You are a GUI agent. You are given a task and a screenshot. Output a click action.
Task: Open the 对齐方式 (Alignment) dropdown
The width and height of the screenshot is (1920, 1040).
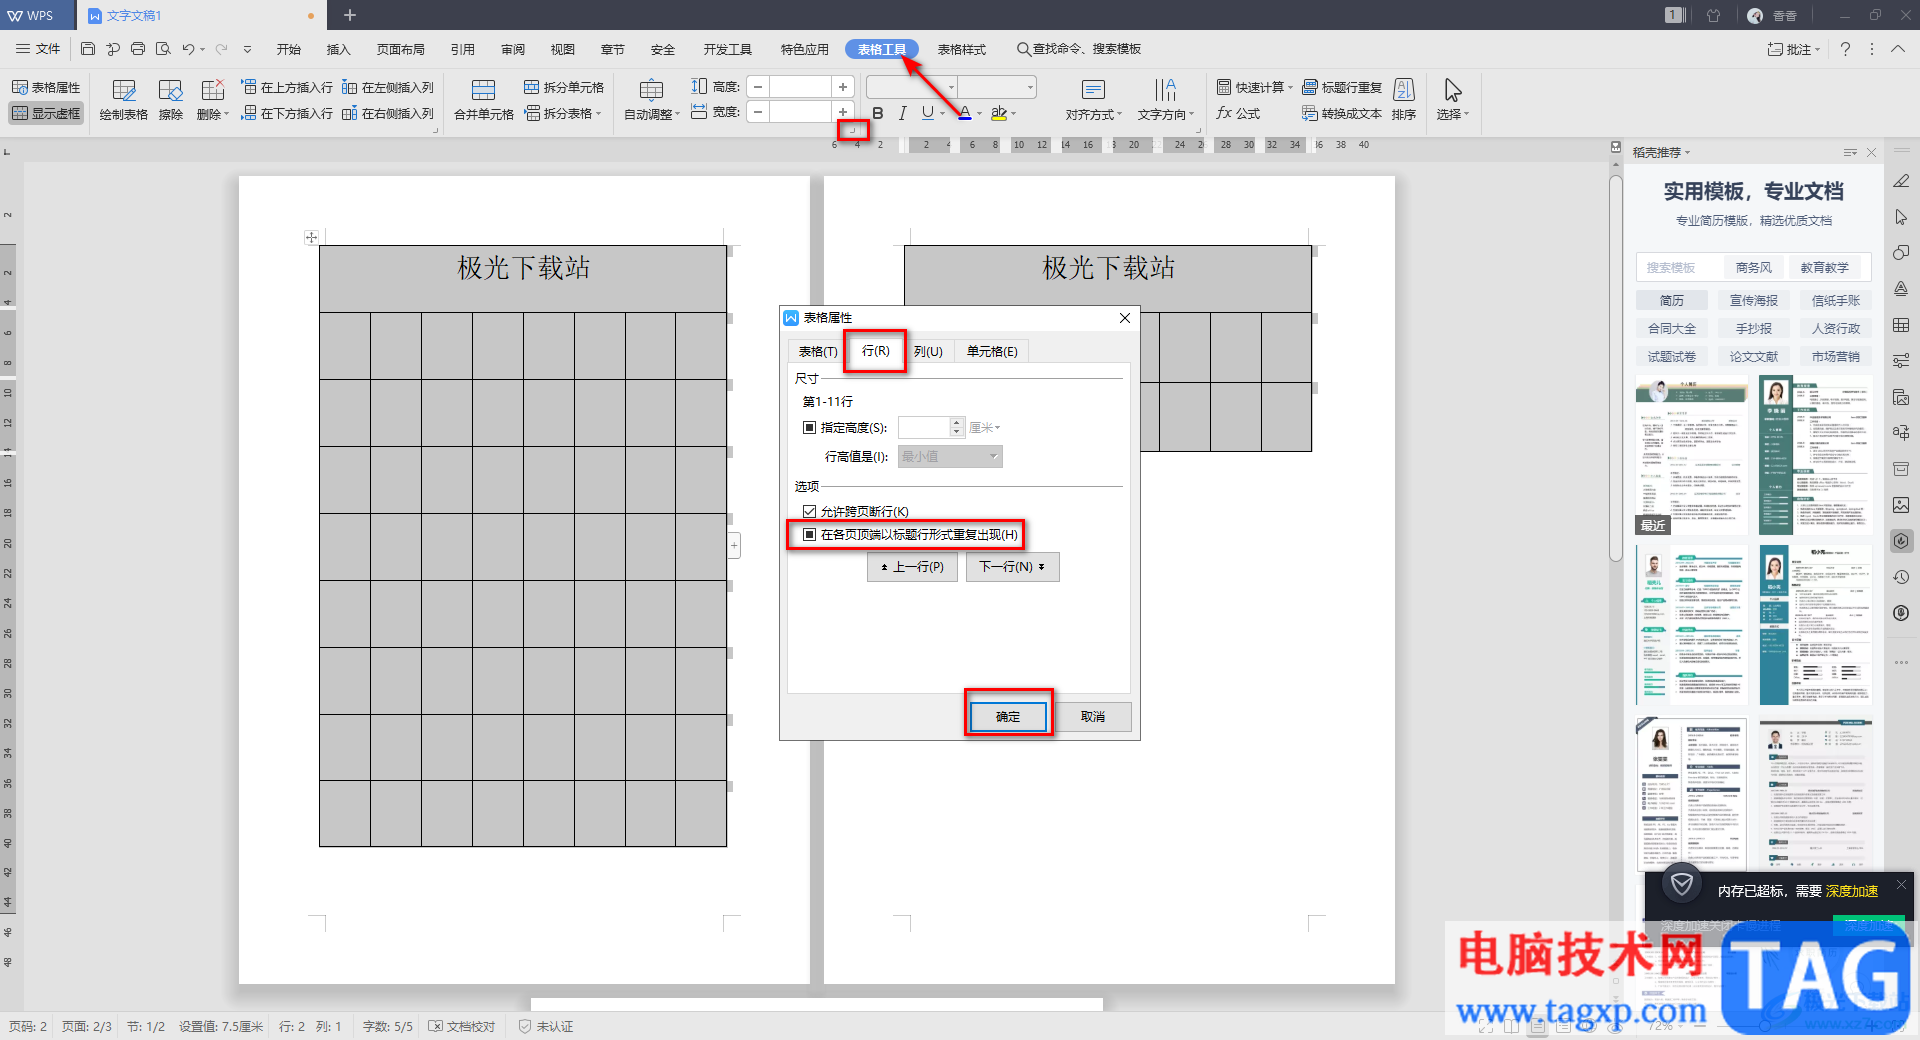click(x=1094, y=101)
